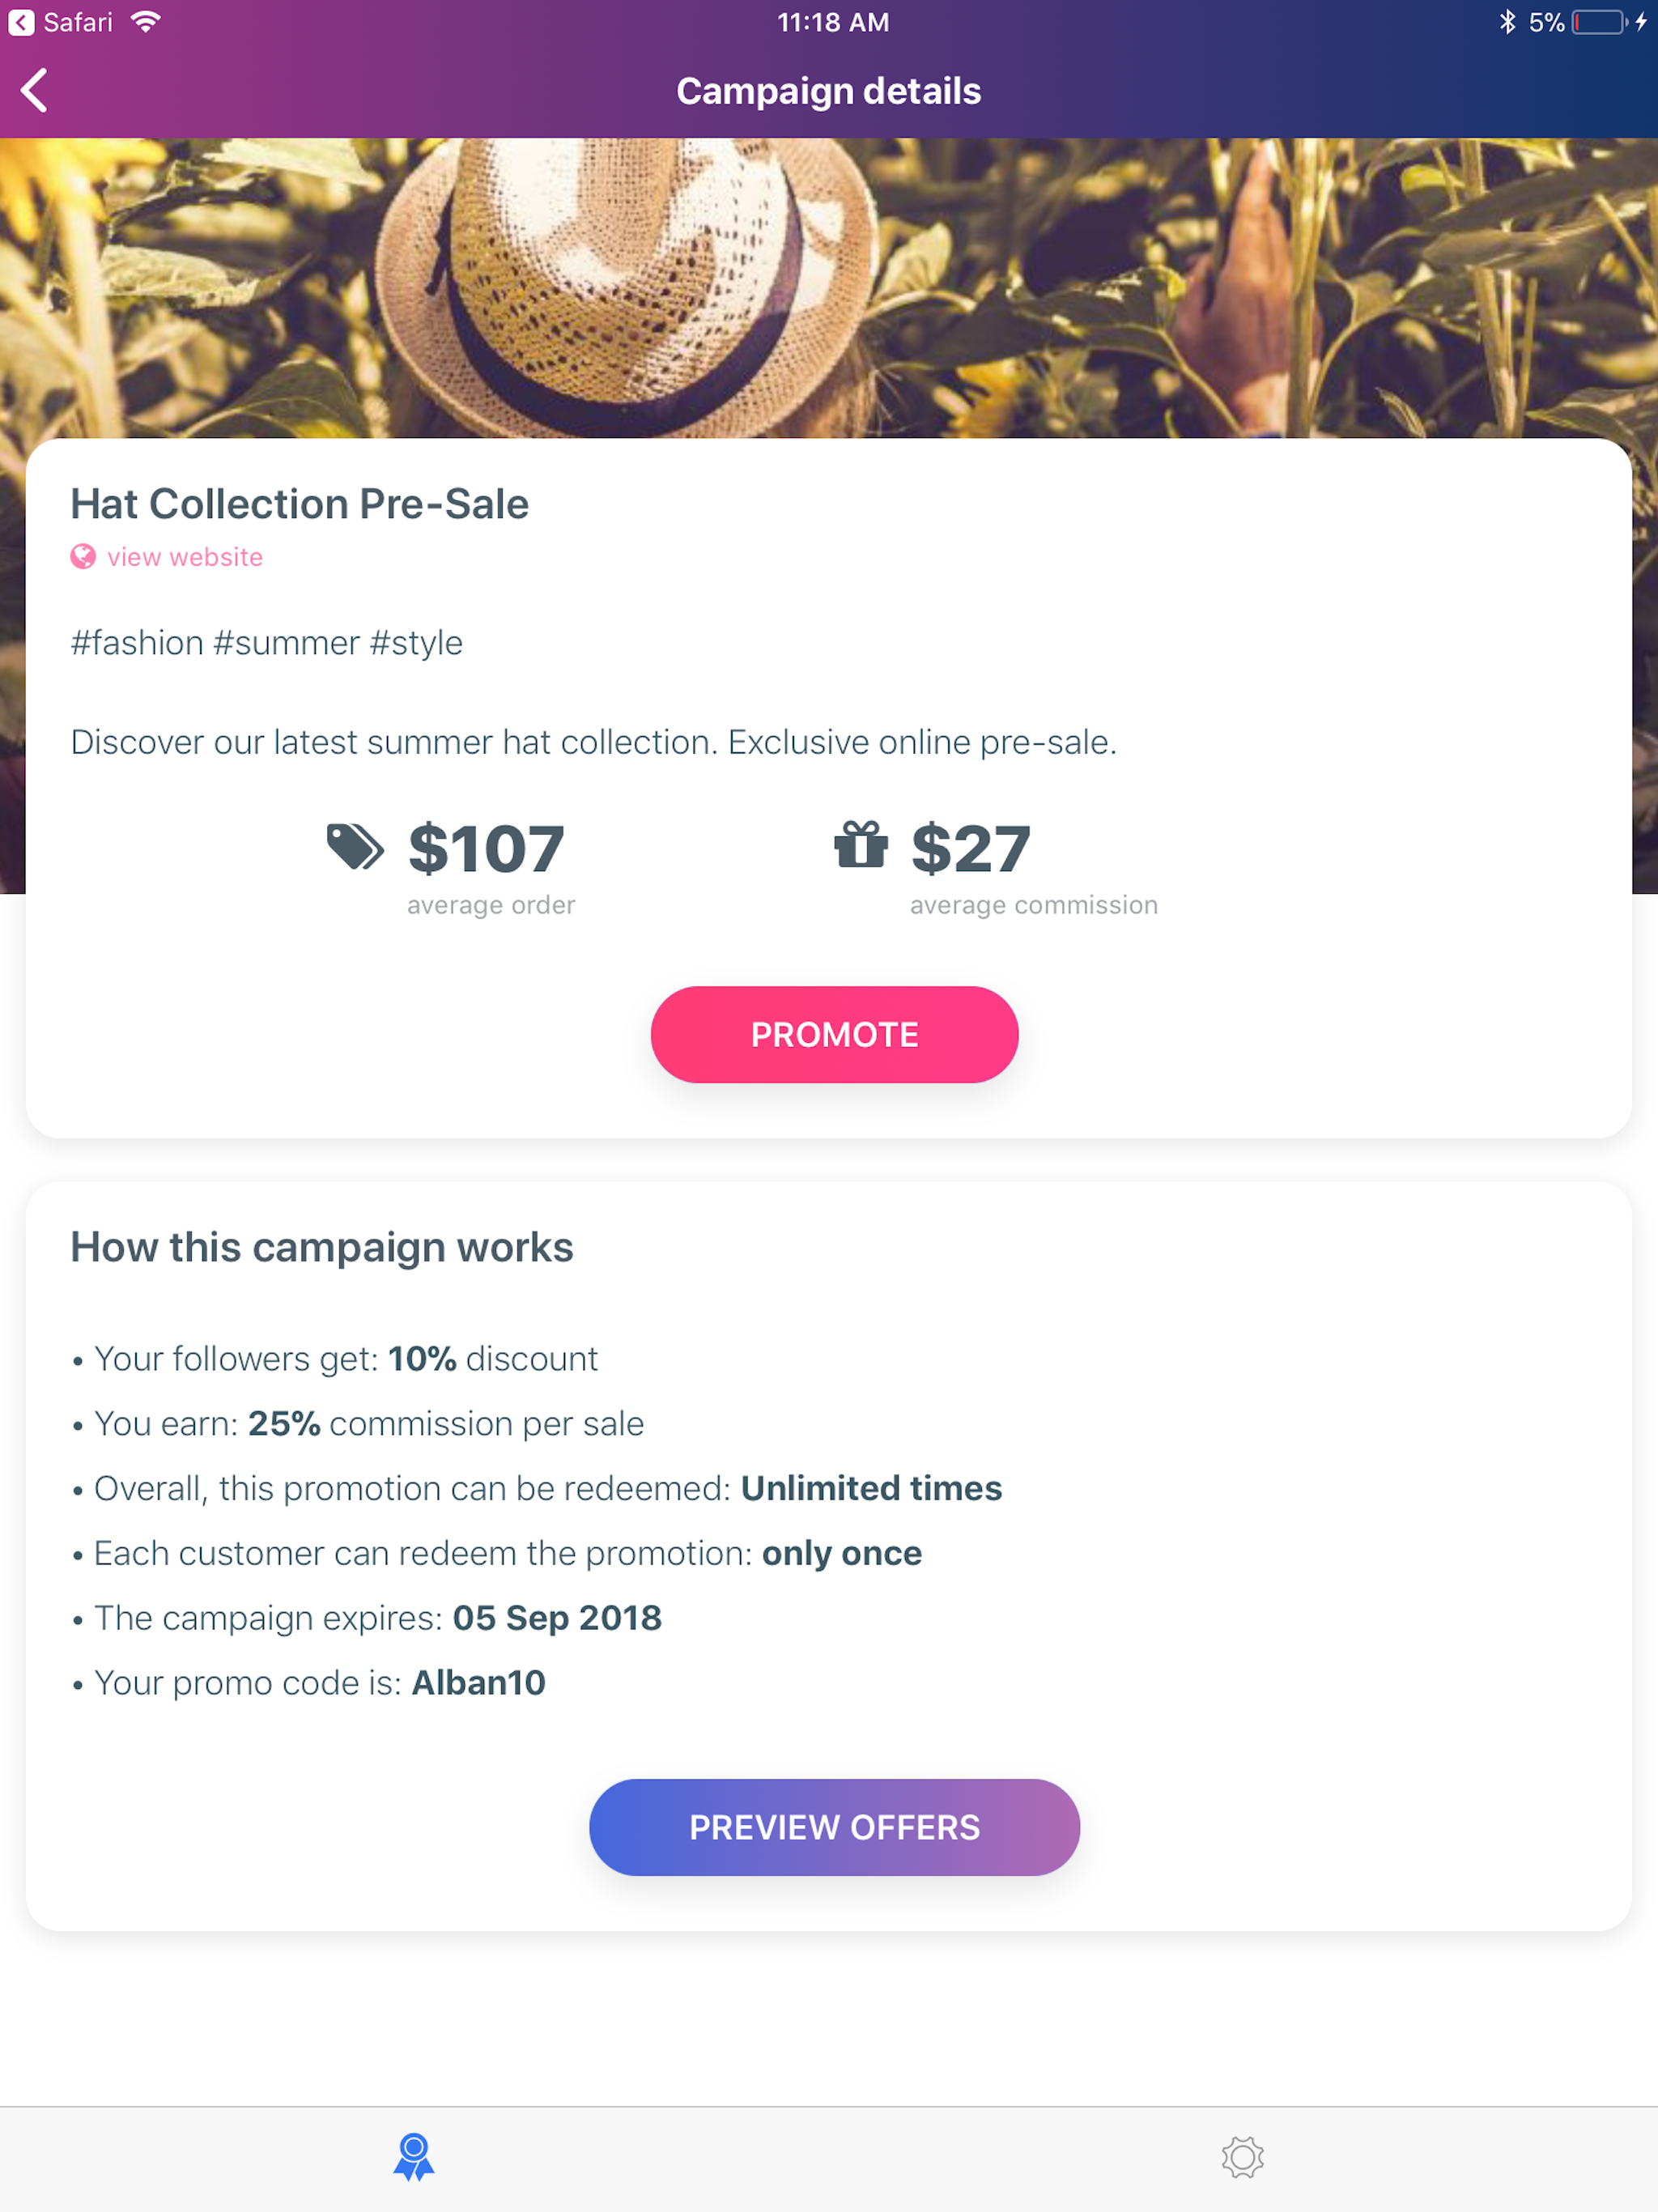Open the settings gear tab
Screen dimensions: 1658x2212
[1242, 2157]
